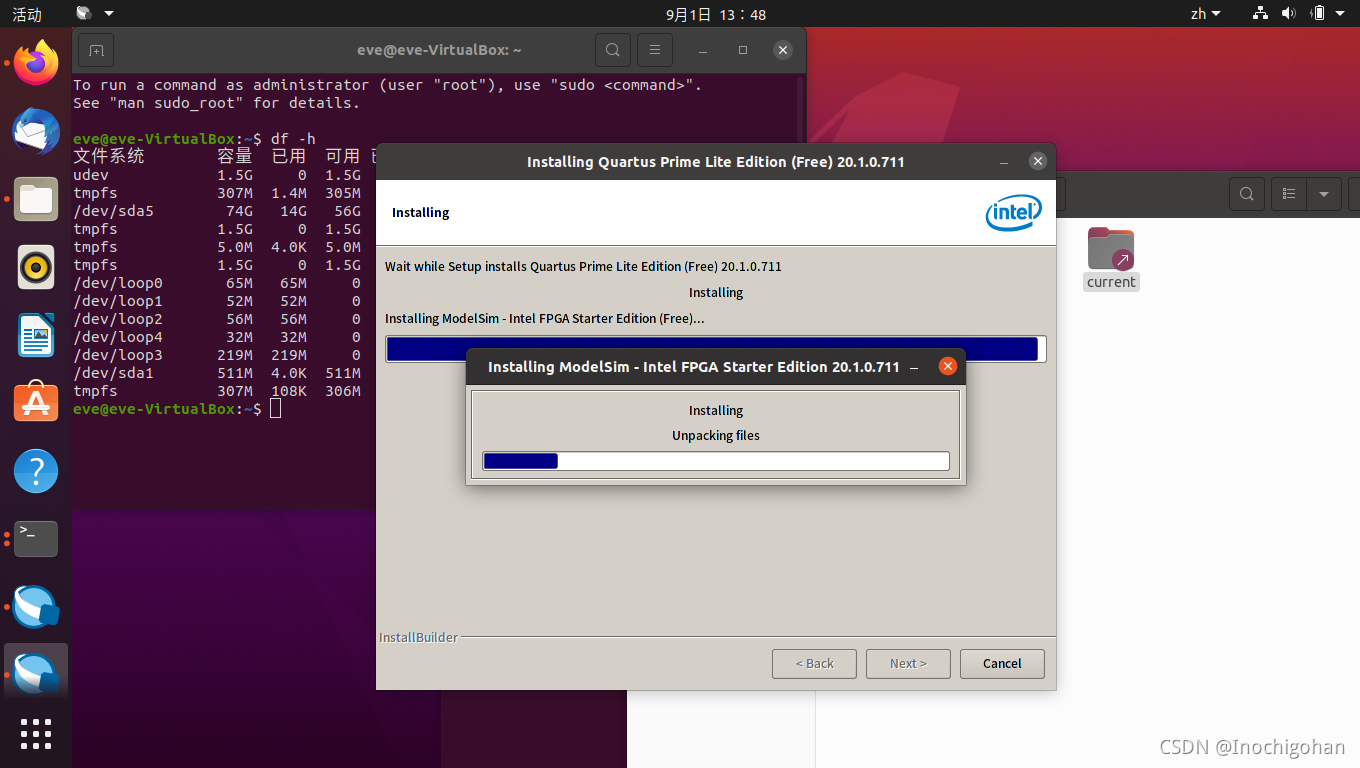The width and height of the screenshot is (1360, 768).
Task: Minimize the ModelSim installing dialog
Action: click(914, 368)
